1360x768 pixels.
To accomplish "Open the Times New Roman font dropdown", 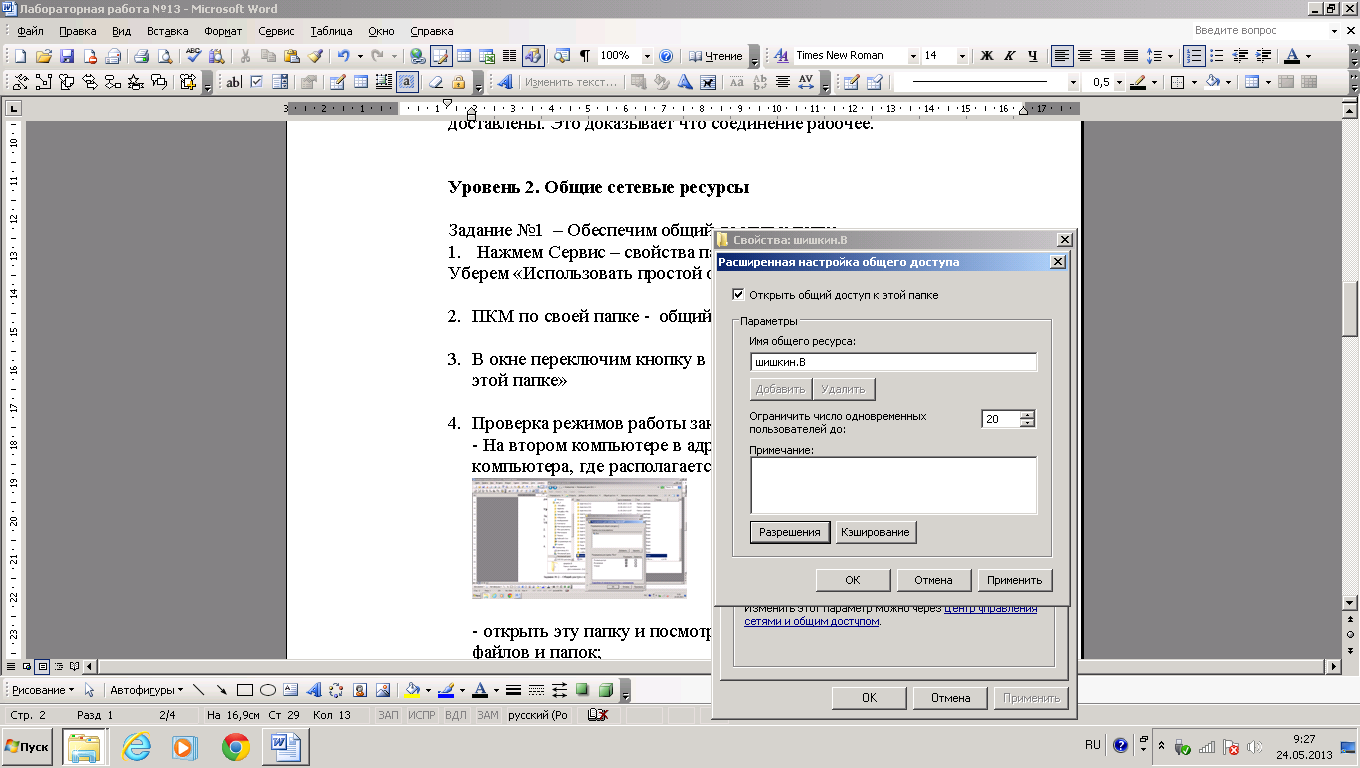I will (913, 56).
